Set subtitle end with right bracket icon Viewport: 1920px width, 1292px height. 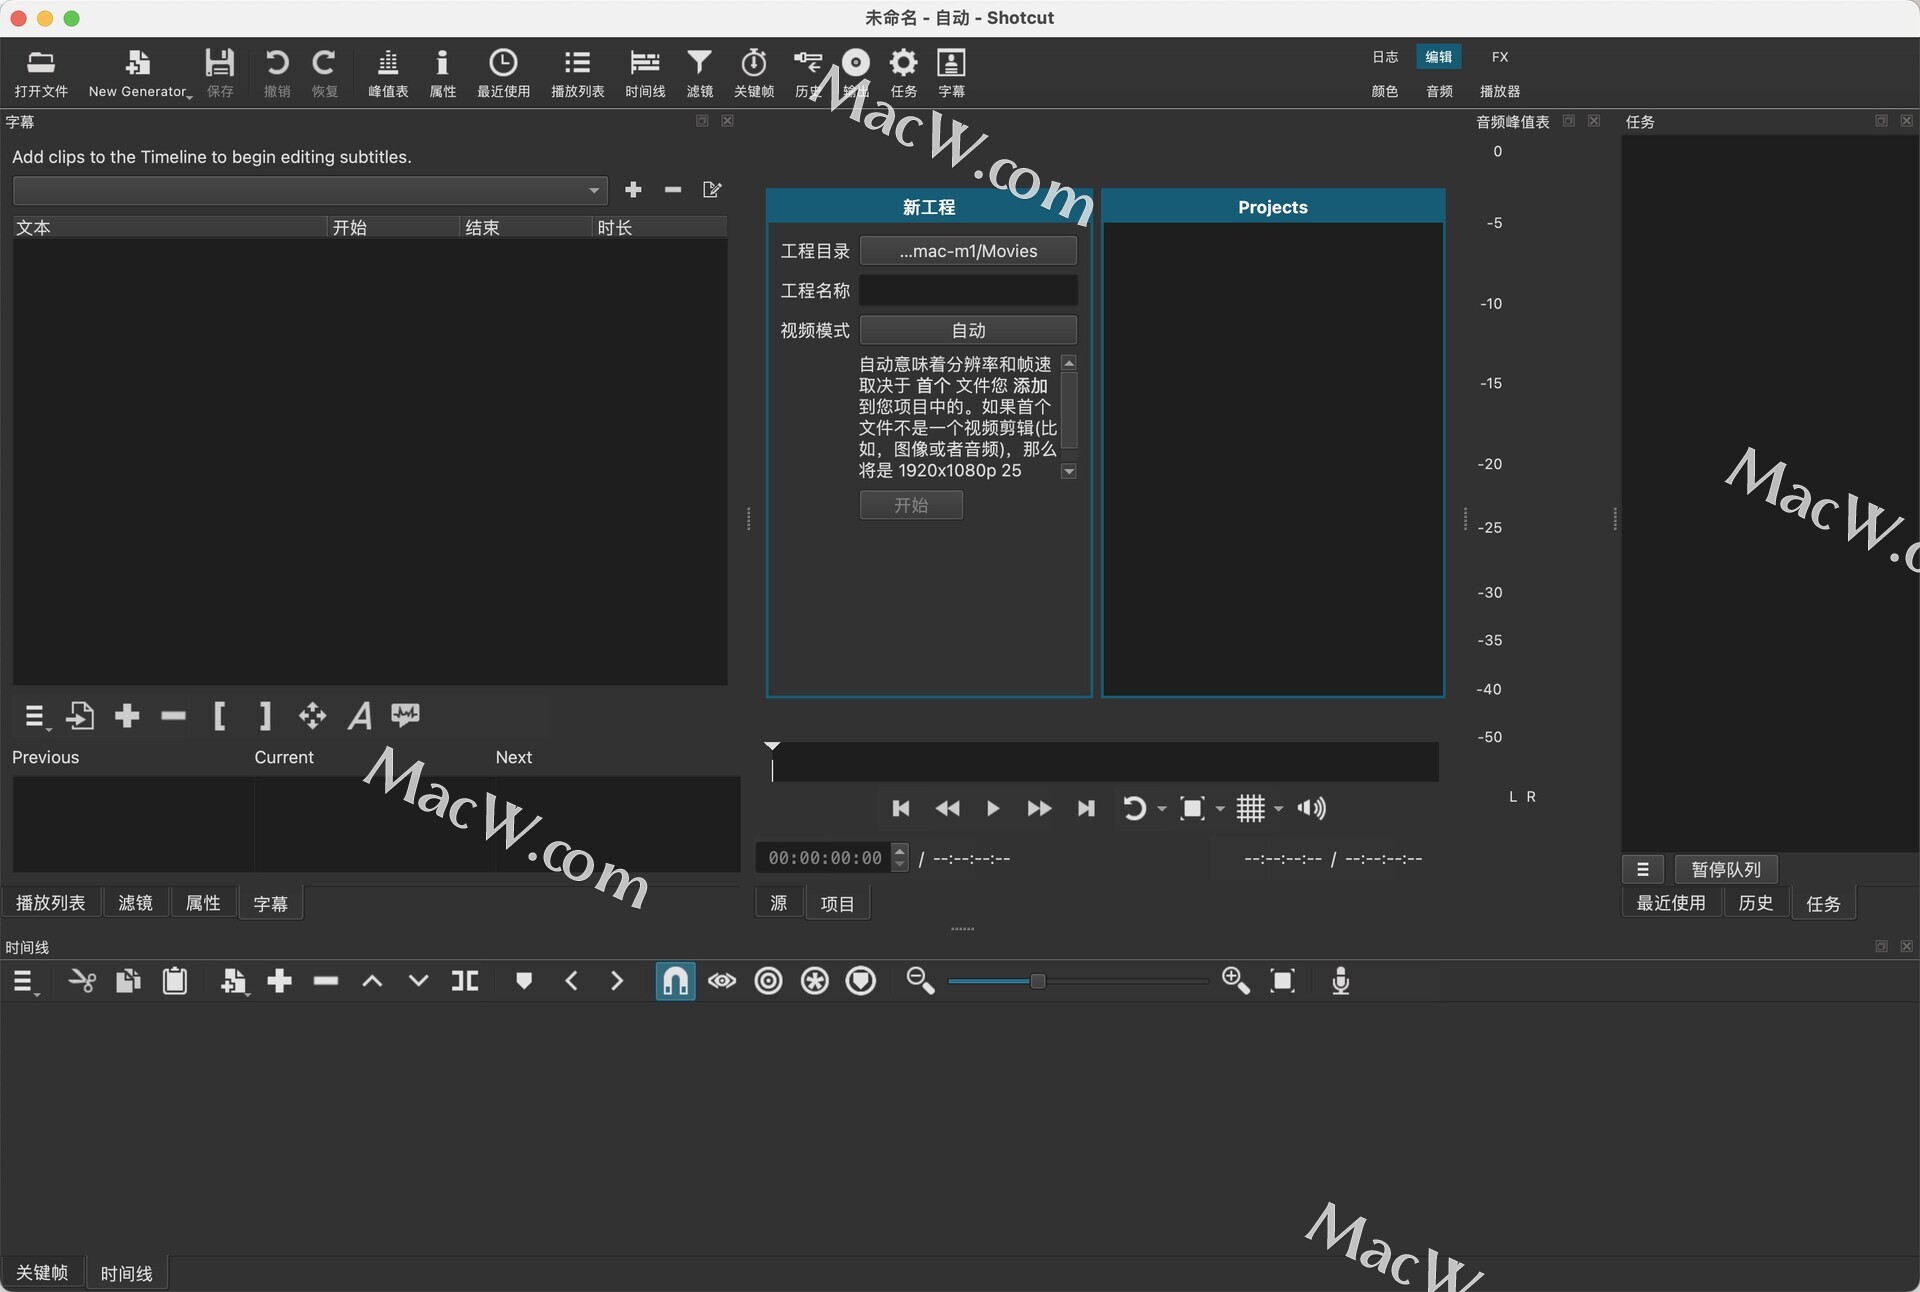[265, 716]
